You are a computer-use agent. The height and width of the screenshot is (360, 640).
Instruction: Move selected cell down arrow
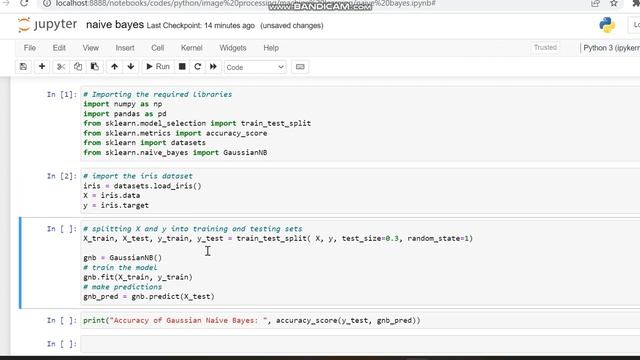131,67
